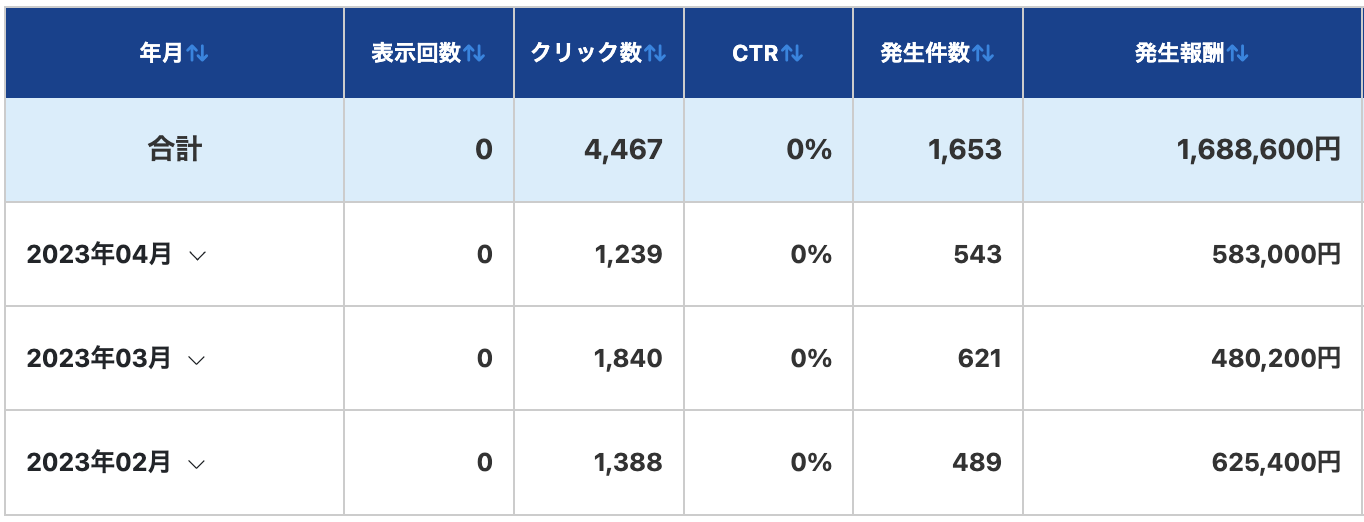
Task: Sort by CTR arrows icon
Action: tap(792, 54)
